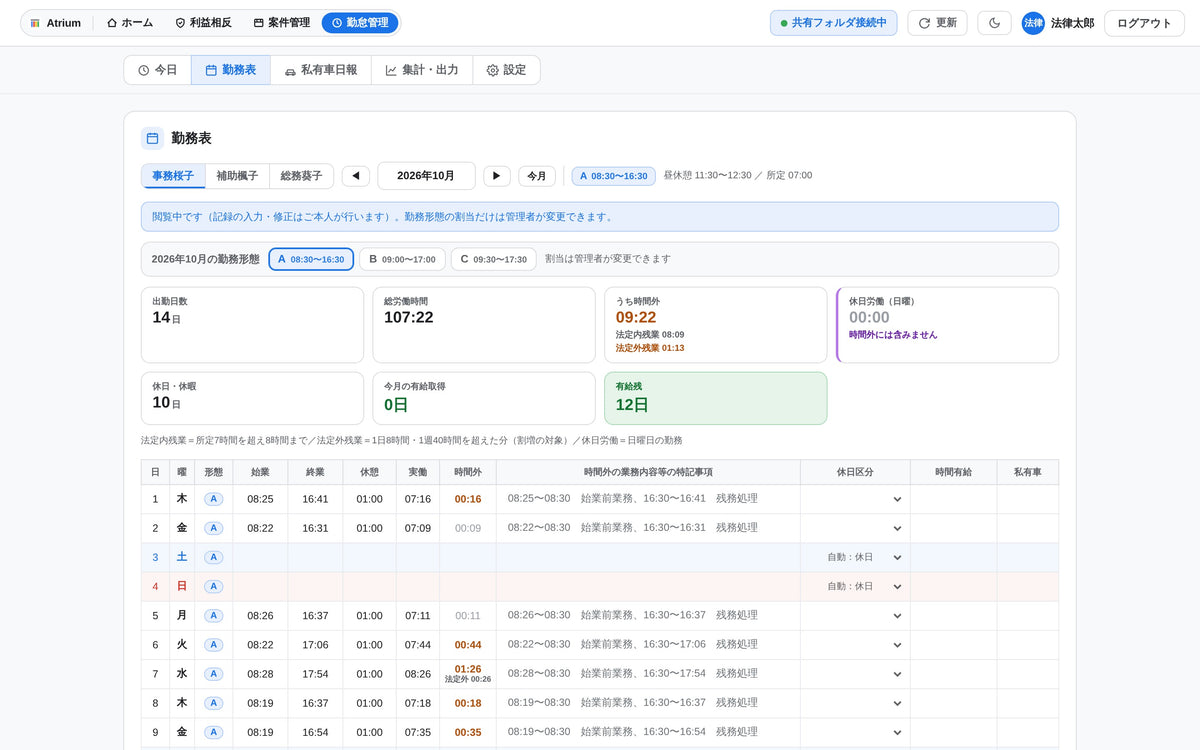The height and width of the screenshot is (750, 1200).
Task: Open 休日区分 dropdown for day 3 土
Action: pos(855,557)
